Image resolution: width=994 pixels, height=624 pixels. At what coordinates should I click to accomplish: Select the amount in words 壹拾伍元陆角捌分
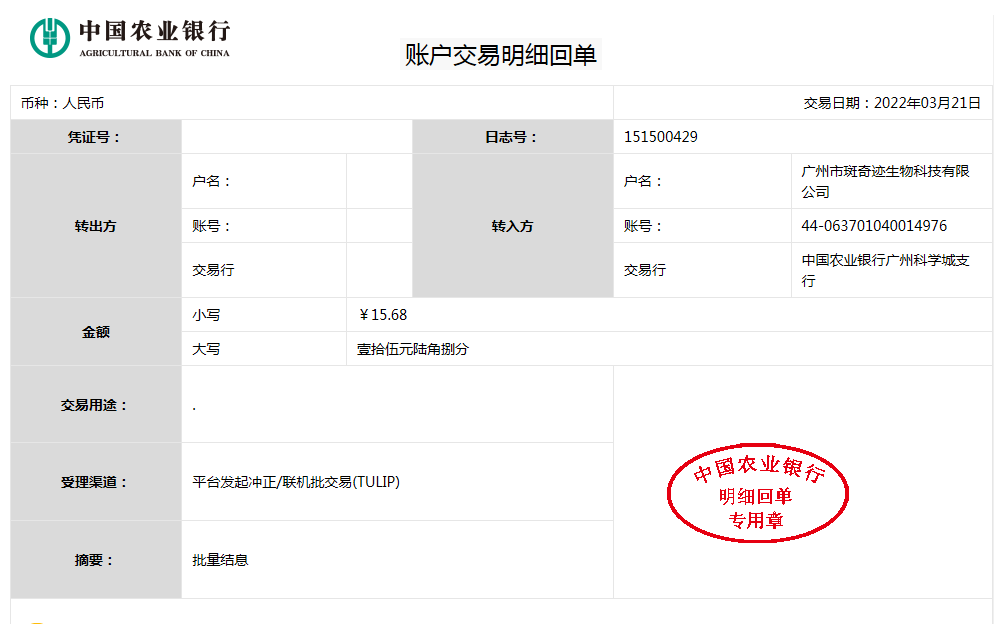(413, 349)
